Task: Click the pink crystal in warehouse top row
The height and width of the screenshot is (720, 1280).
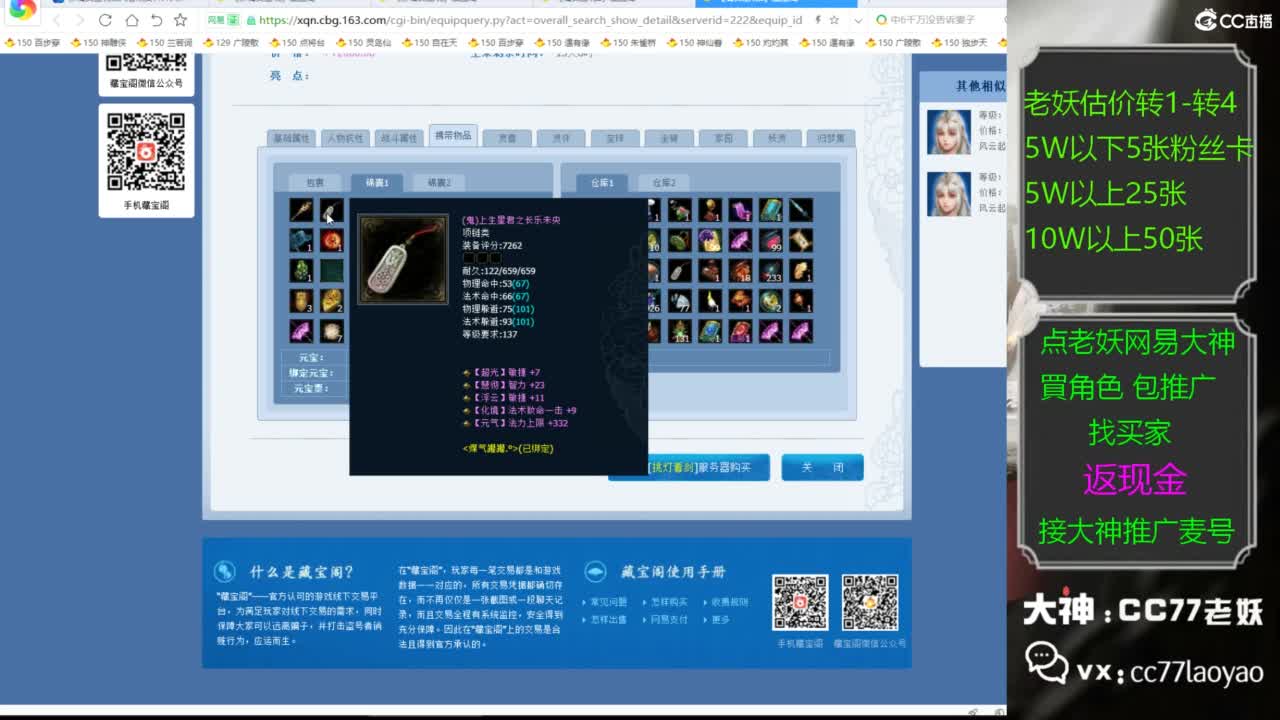Action: point(740,210)
